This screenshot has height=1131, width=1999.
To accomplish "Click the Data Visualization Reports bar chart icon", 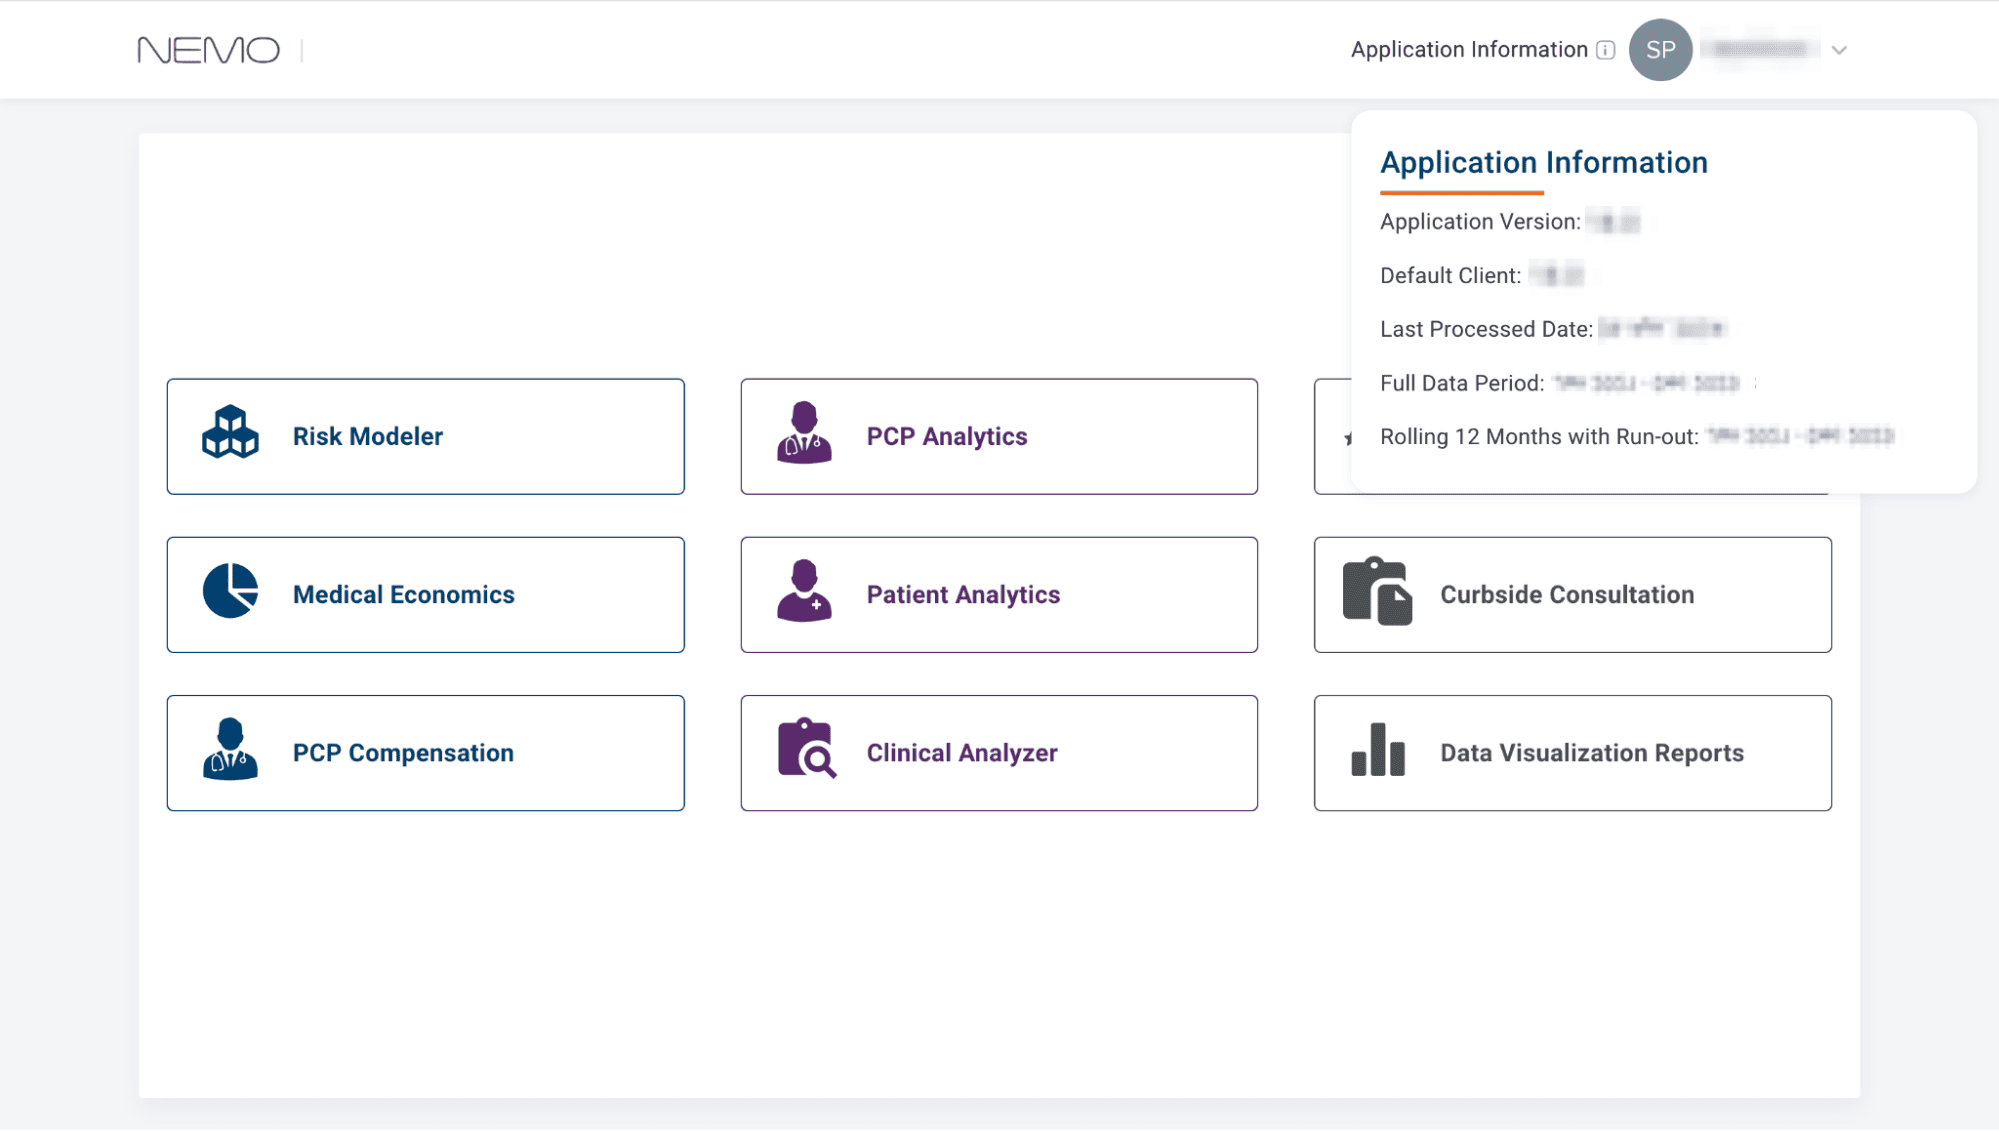I will point(1377,750).
